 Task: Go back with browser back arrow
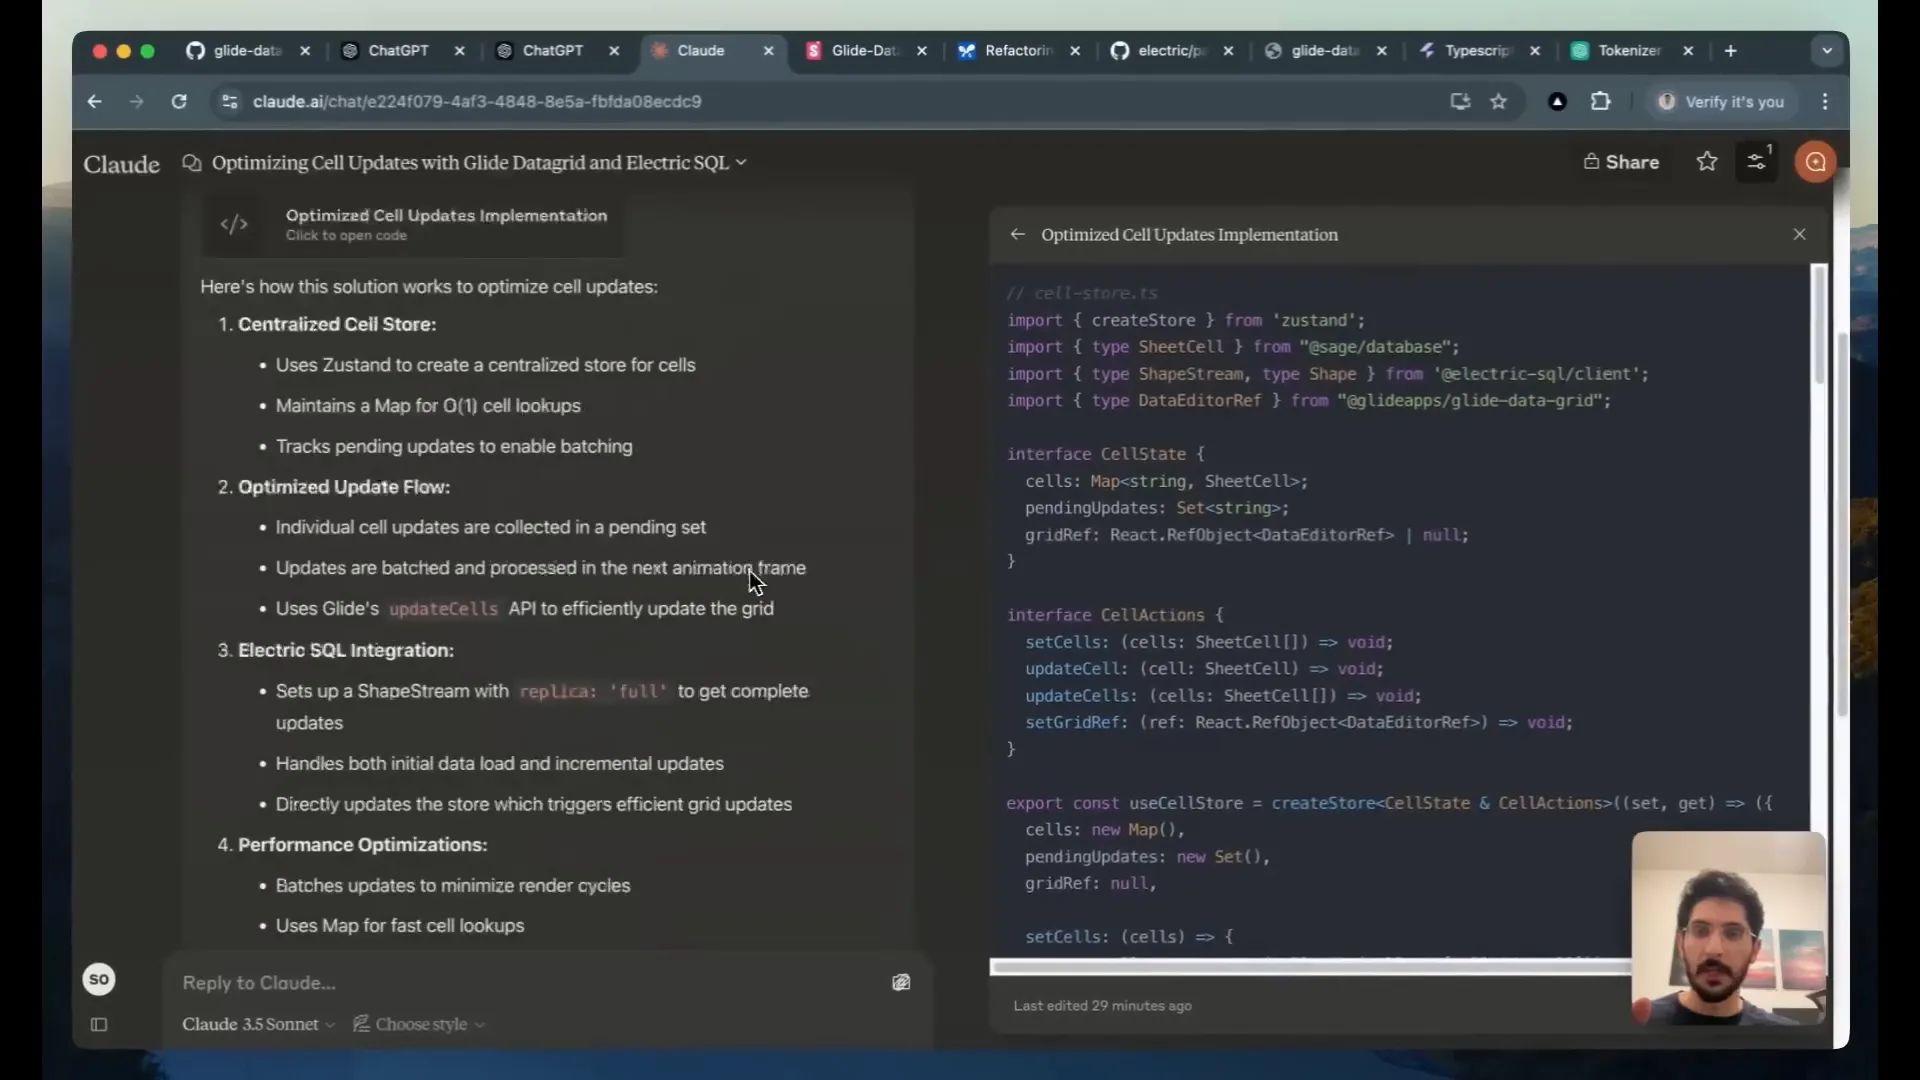(x=94, y=101)
